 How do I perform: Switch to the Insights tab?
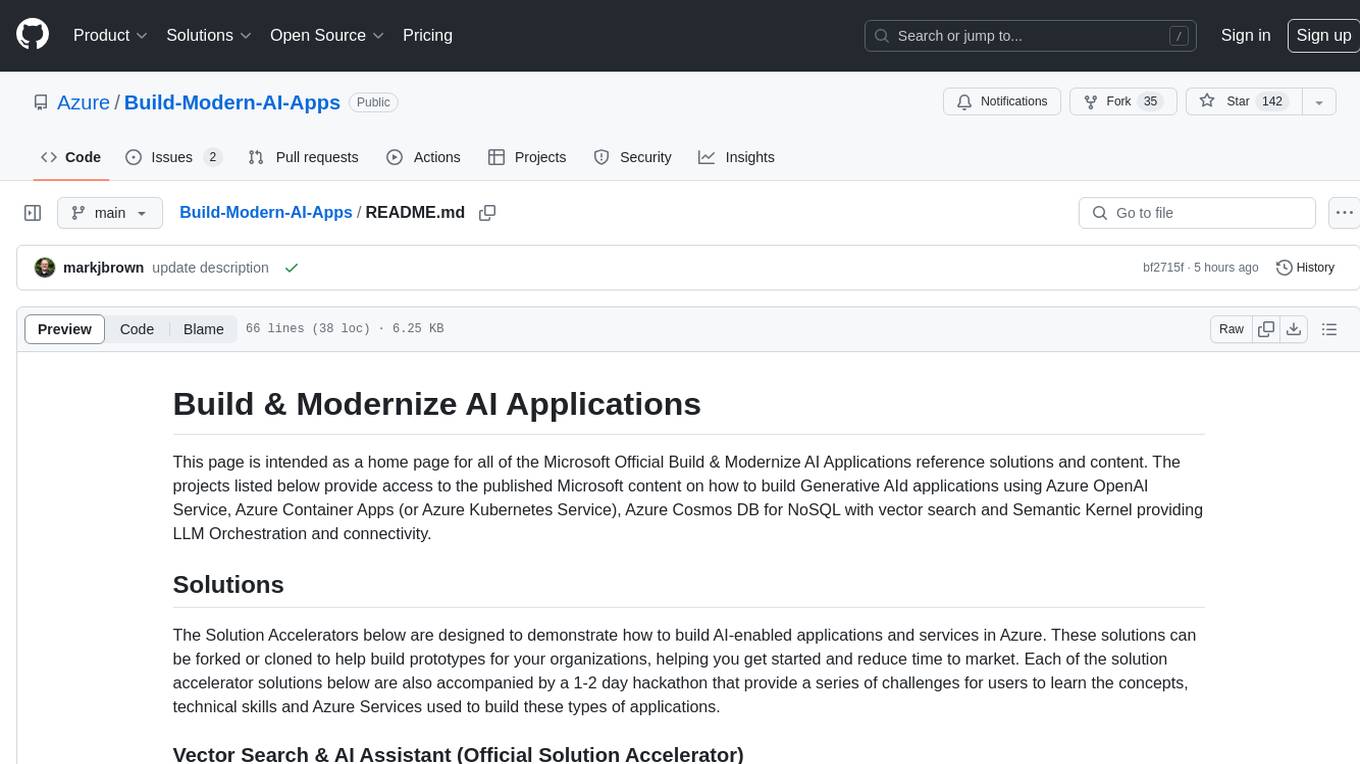tap(736, 157)
